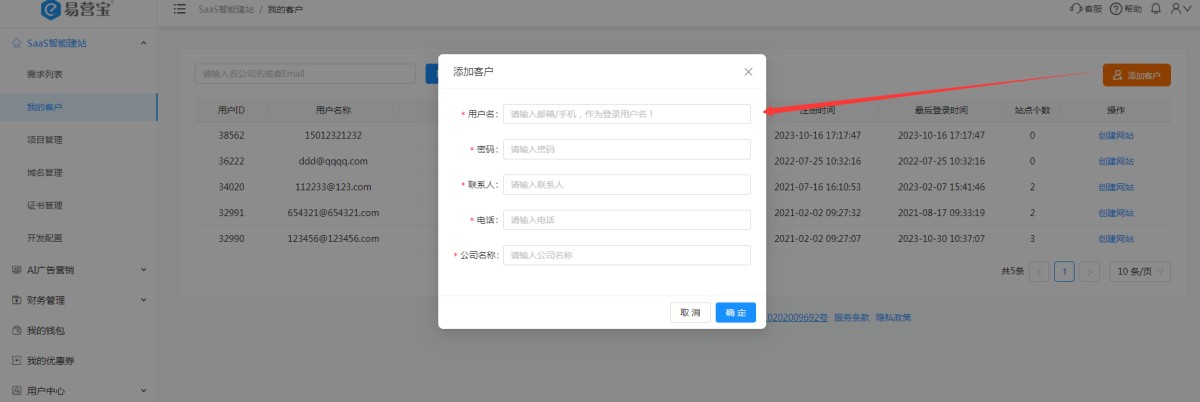Image resolution: width=1200 pixels, height=402 pixels.
Task: Click the 服务条款 footer link
Action: tap(852, 317)
